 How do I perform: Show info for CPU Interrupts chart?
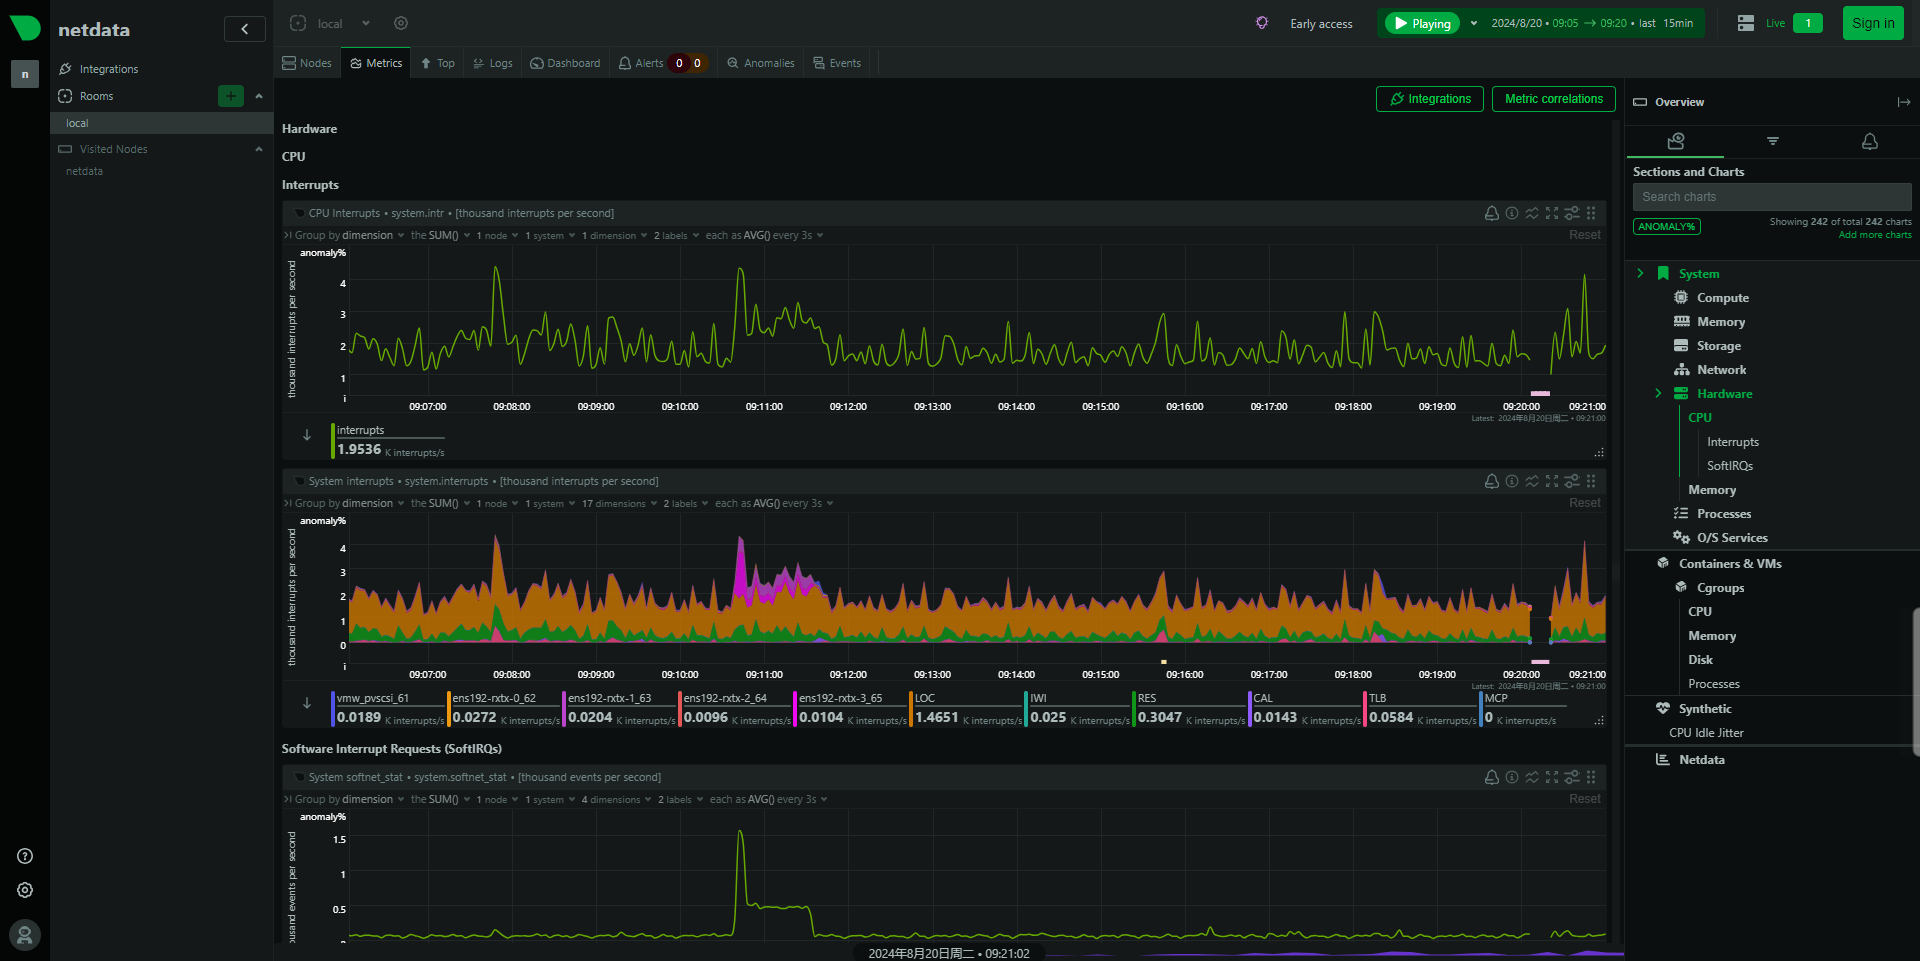coord(1511,213)
